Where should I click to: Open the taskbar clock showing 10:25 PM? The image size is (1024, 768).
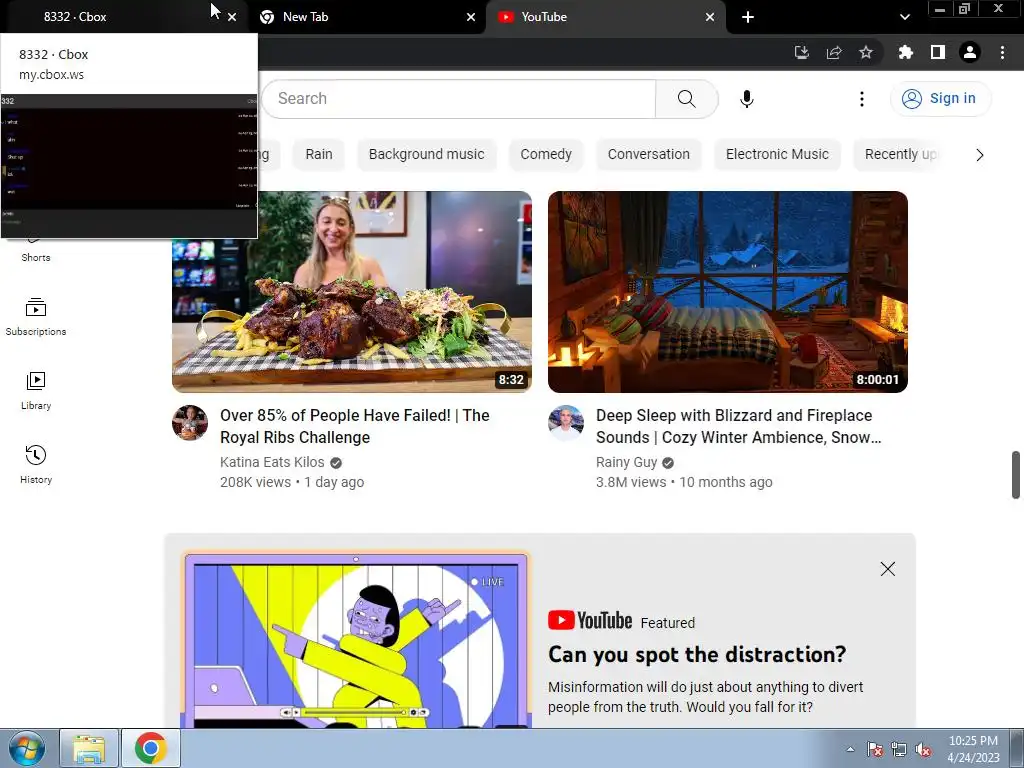[973, 749]
